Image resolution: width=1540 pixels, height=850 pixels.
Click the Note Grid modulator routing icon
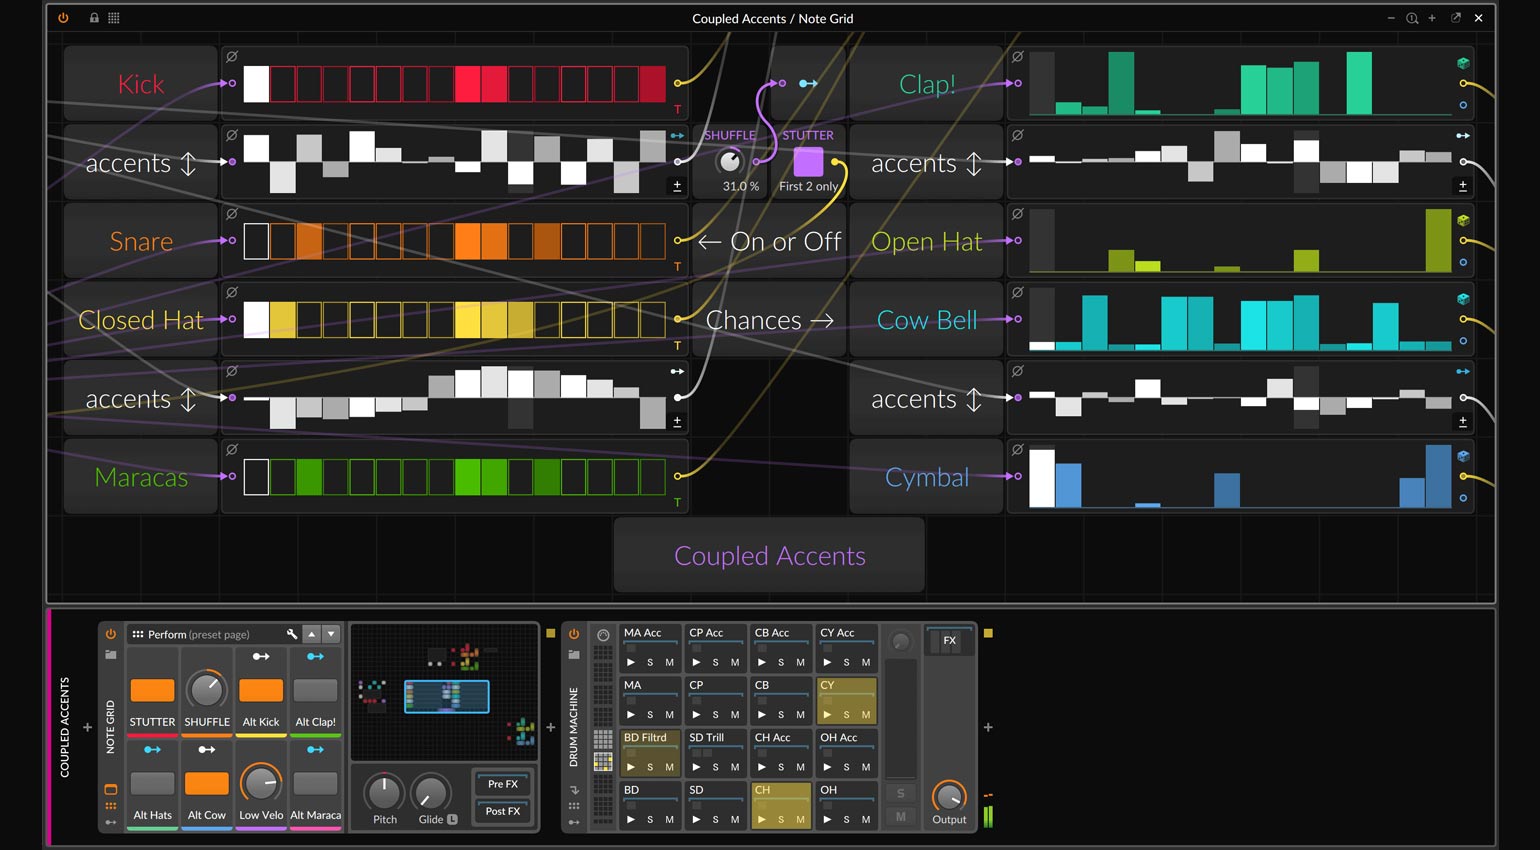click(x=111, y=822)
